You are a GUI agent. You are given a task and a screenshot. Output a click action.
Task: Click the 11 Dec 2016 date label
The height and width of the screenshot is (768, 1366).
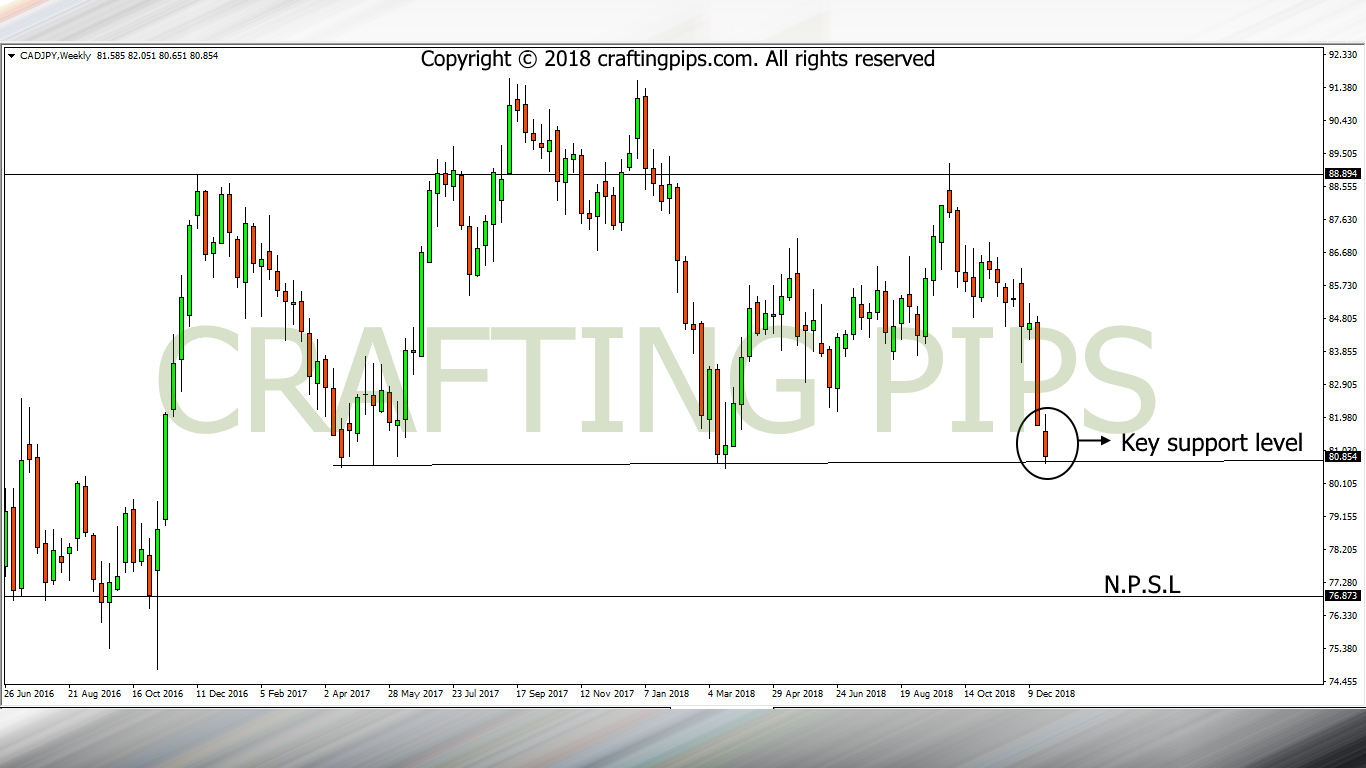[x=222, y=693]
